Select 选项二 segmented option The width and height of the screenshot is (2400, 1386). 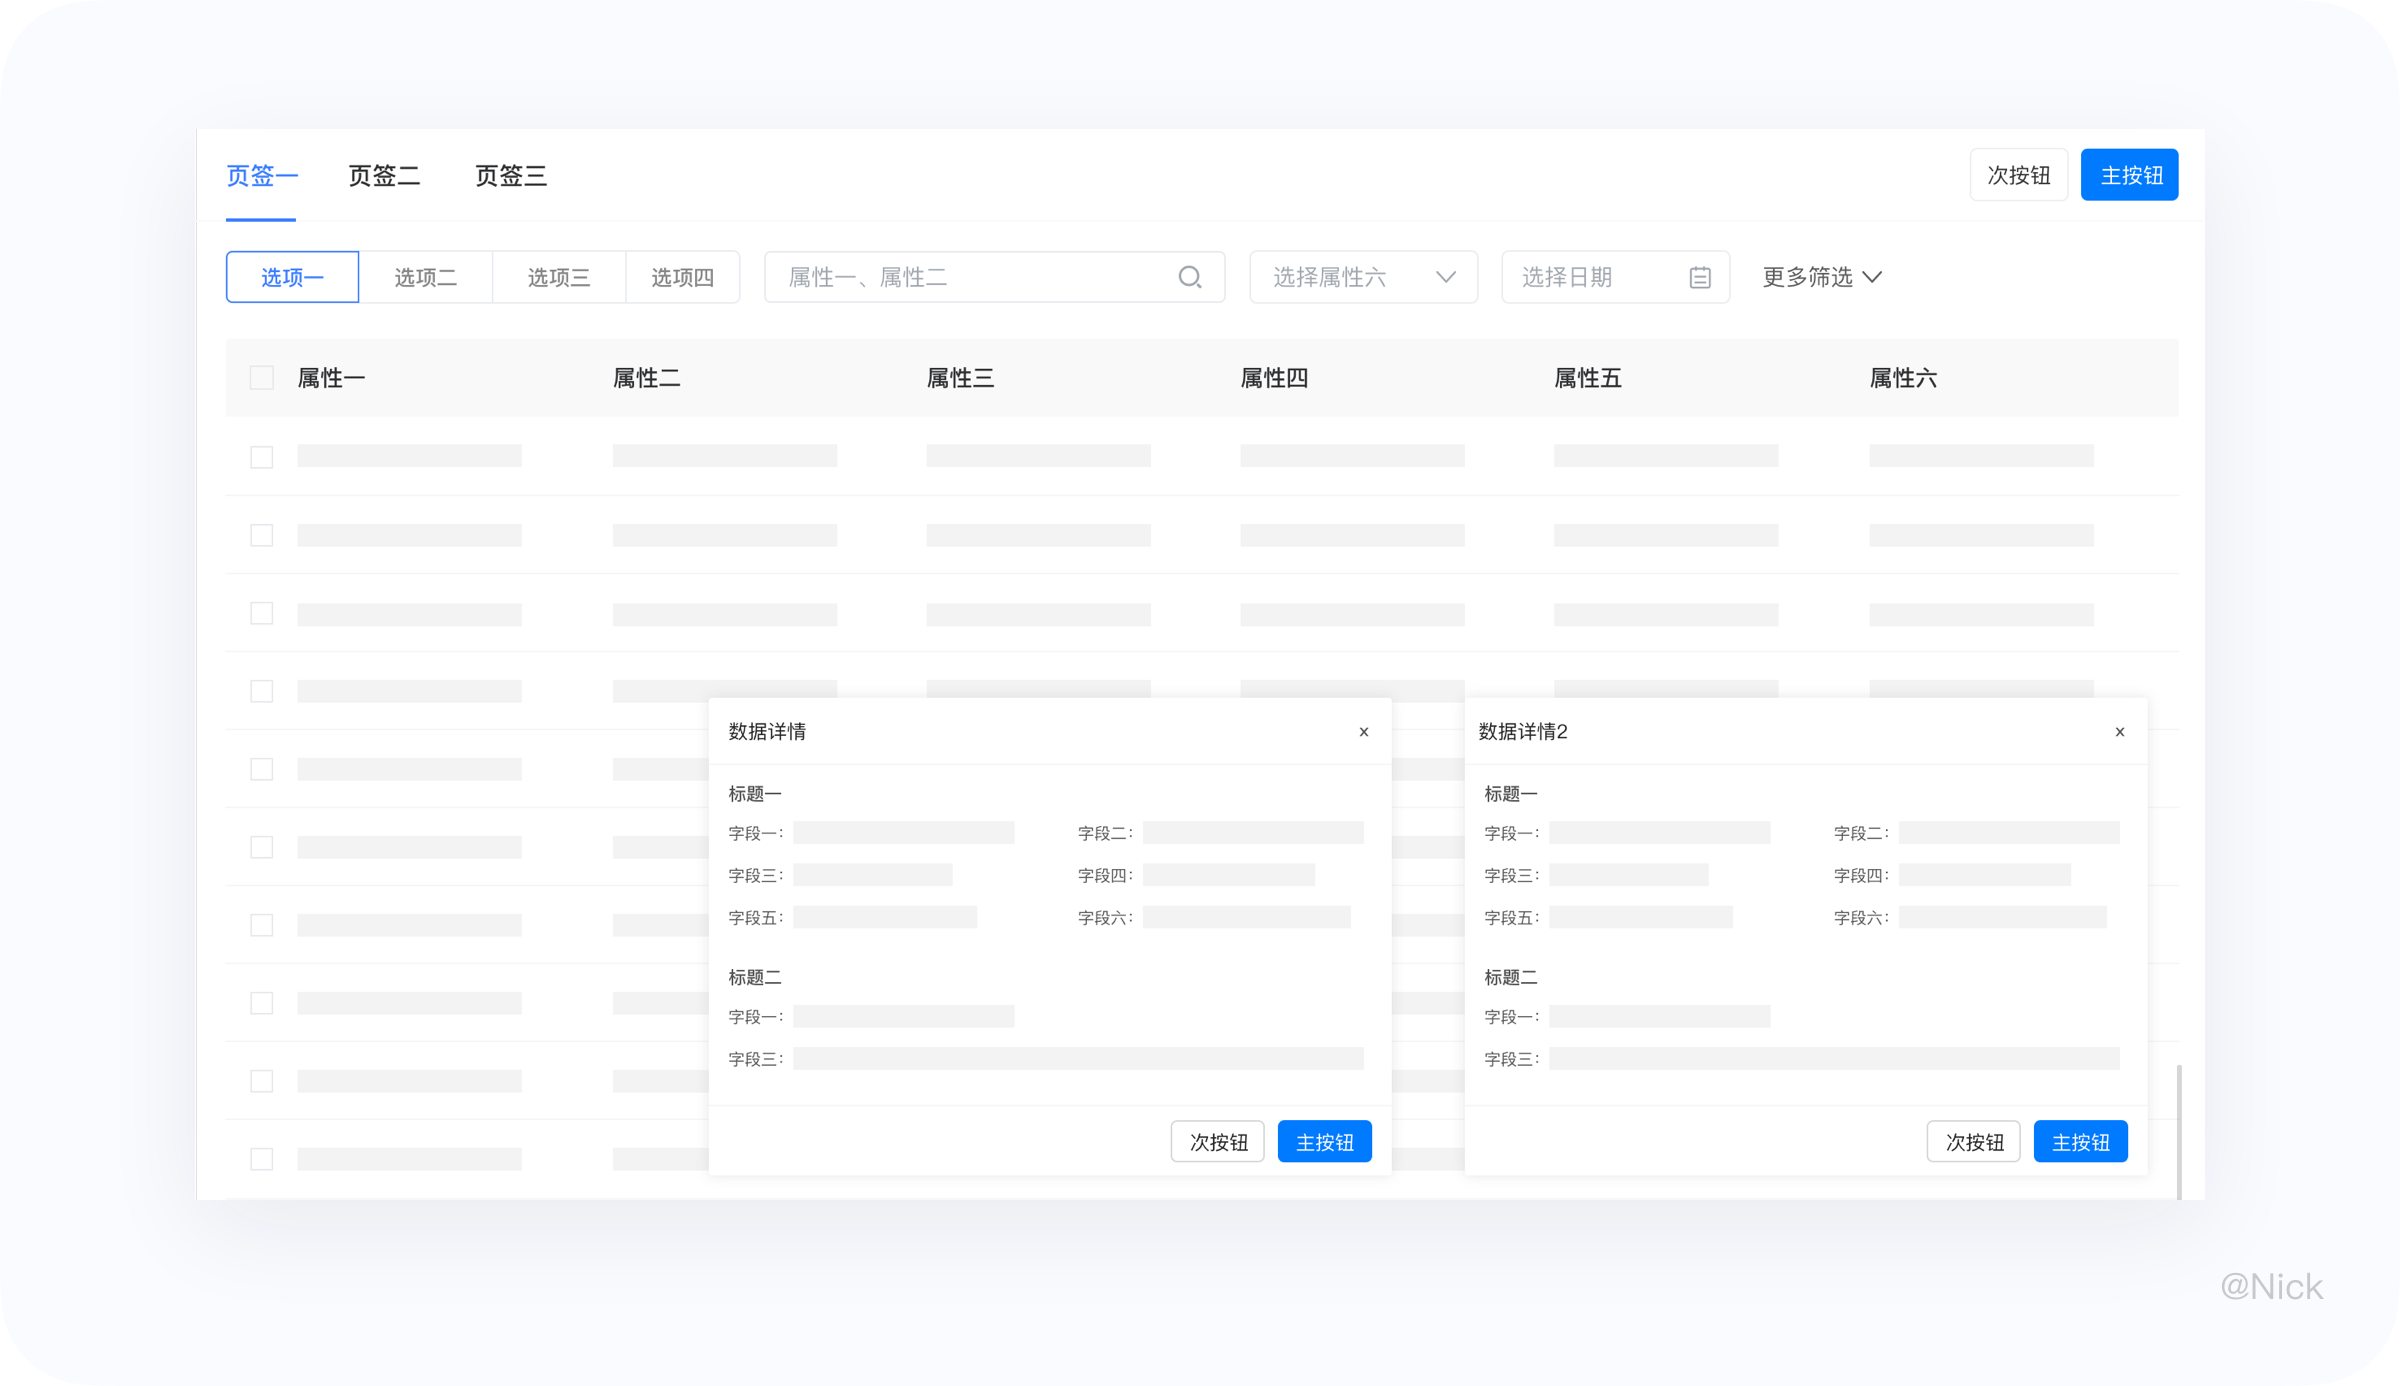coord(425,277)
